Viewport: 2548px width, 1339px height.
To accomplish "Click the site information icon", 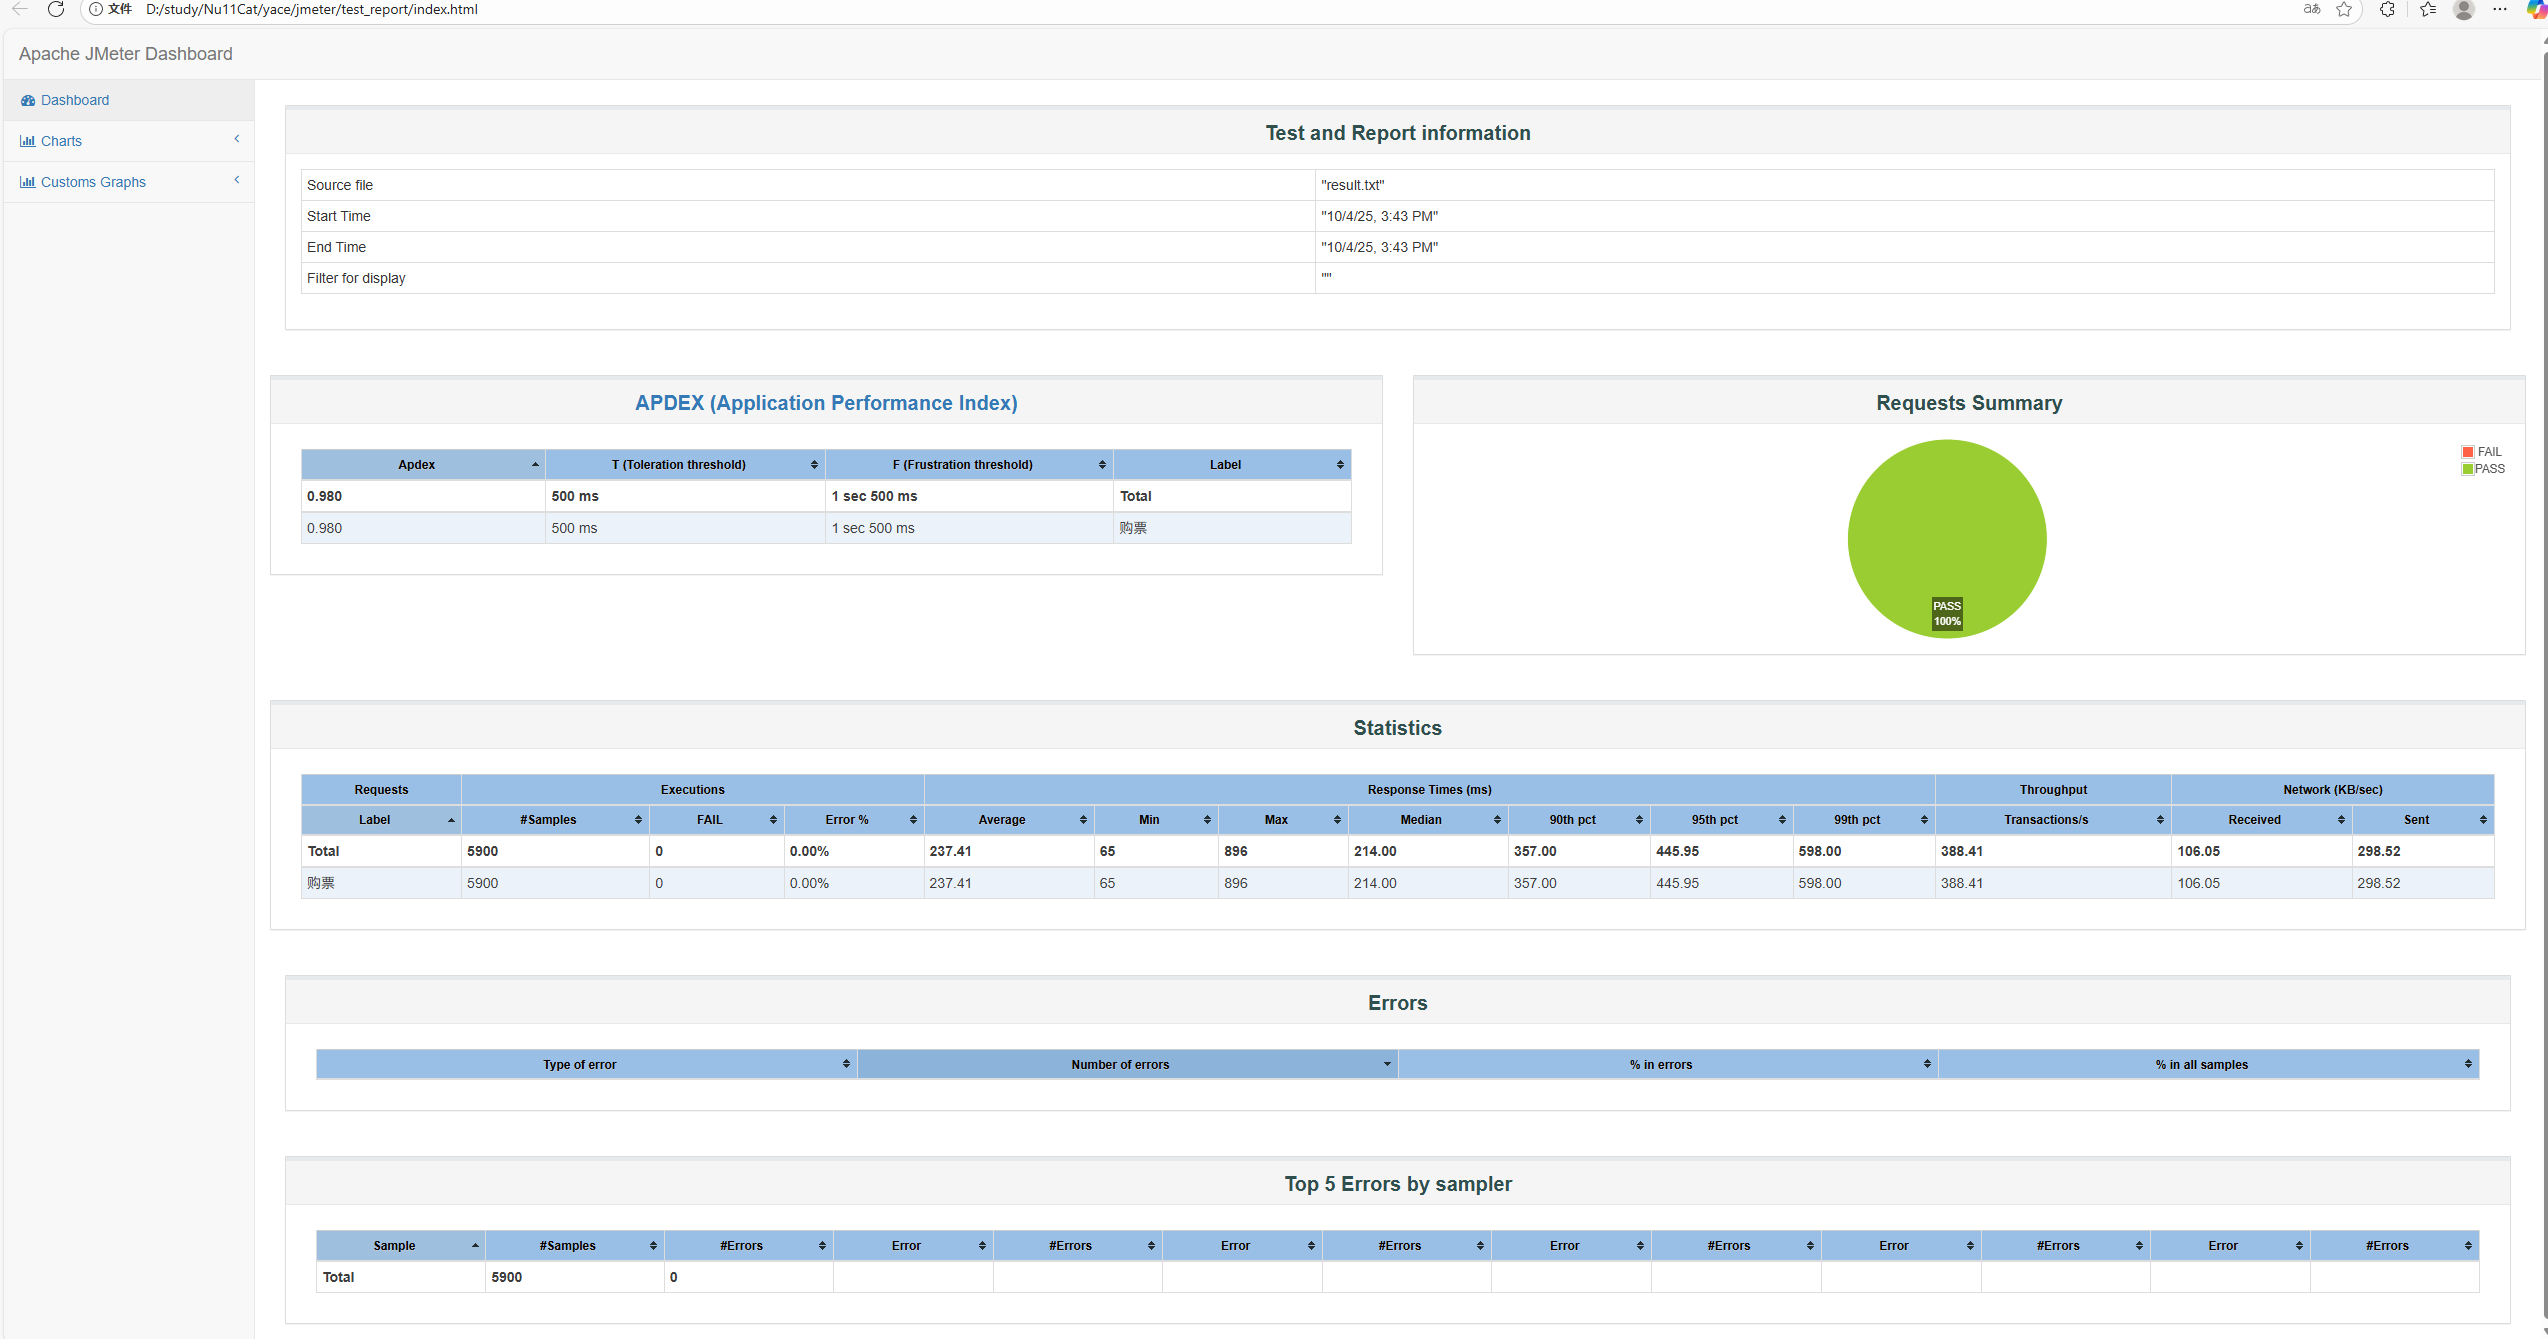I will coord(96,9).
